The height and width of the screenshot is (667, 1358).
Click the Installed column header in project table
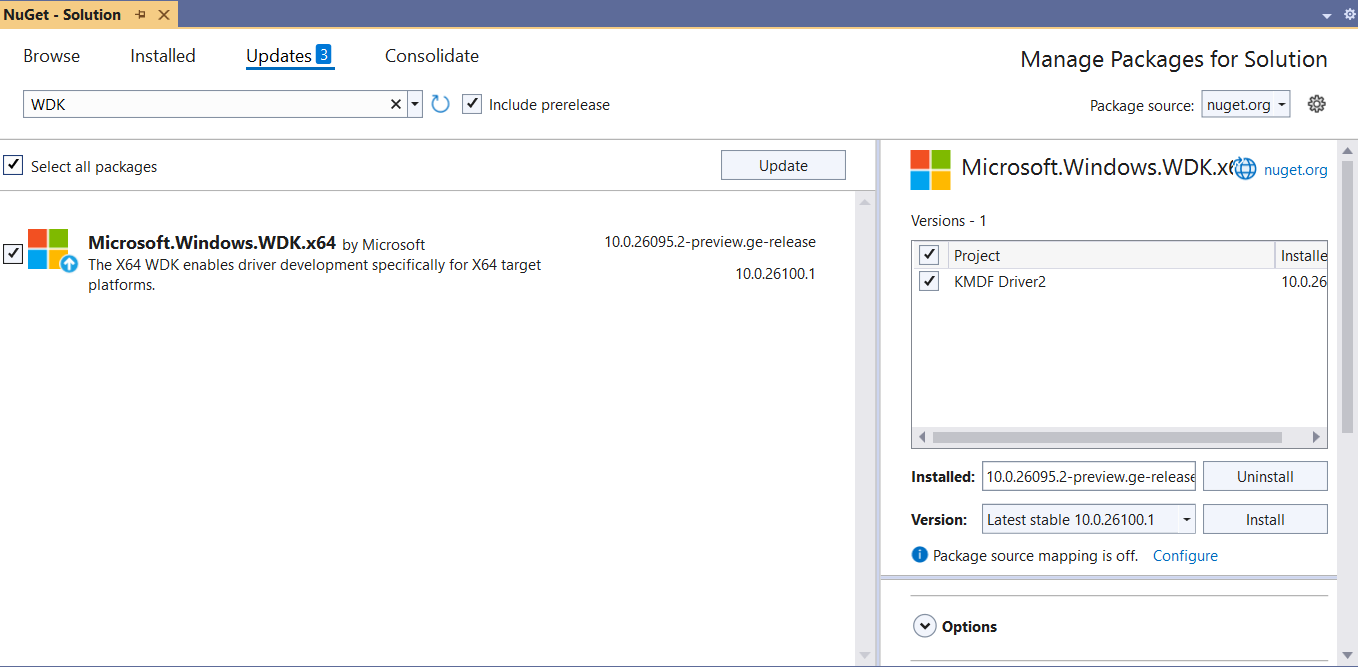click(x=1303, y=255)
